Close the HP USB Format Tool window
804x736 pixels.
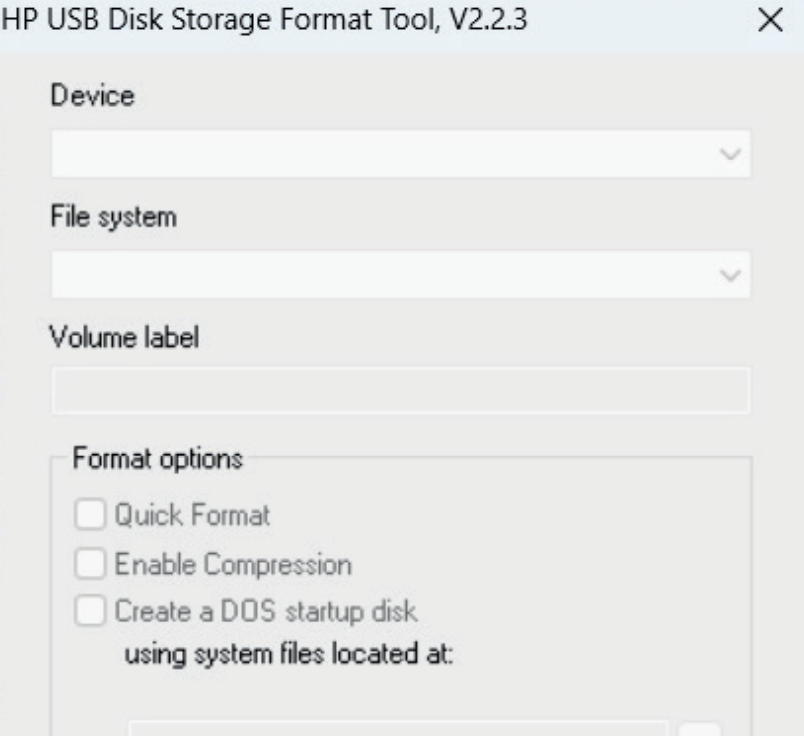click(x=770, y=23)
